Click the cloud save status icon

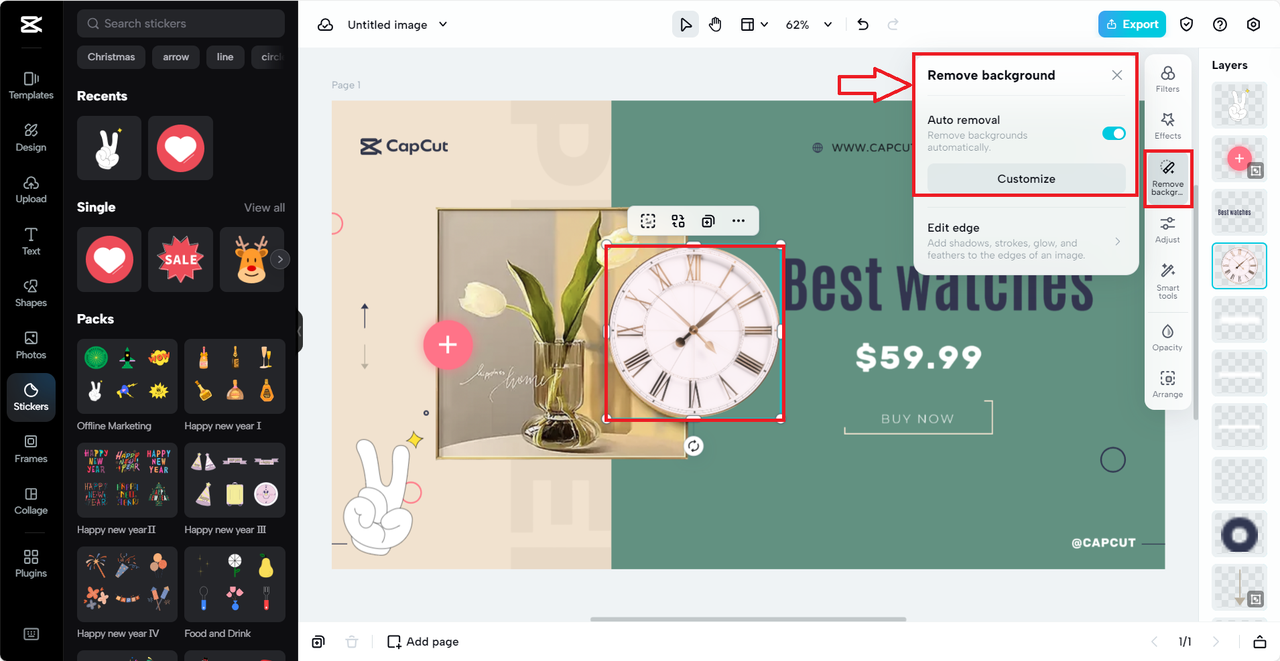point(325,25)
